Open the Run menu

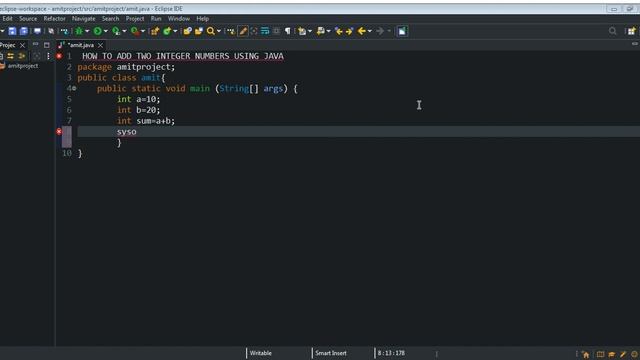pyautogui.click(x=156, y=19)
